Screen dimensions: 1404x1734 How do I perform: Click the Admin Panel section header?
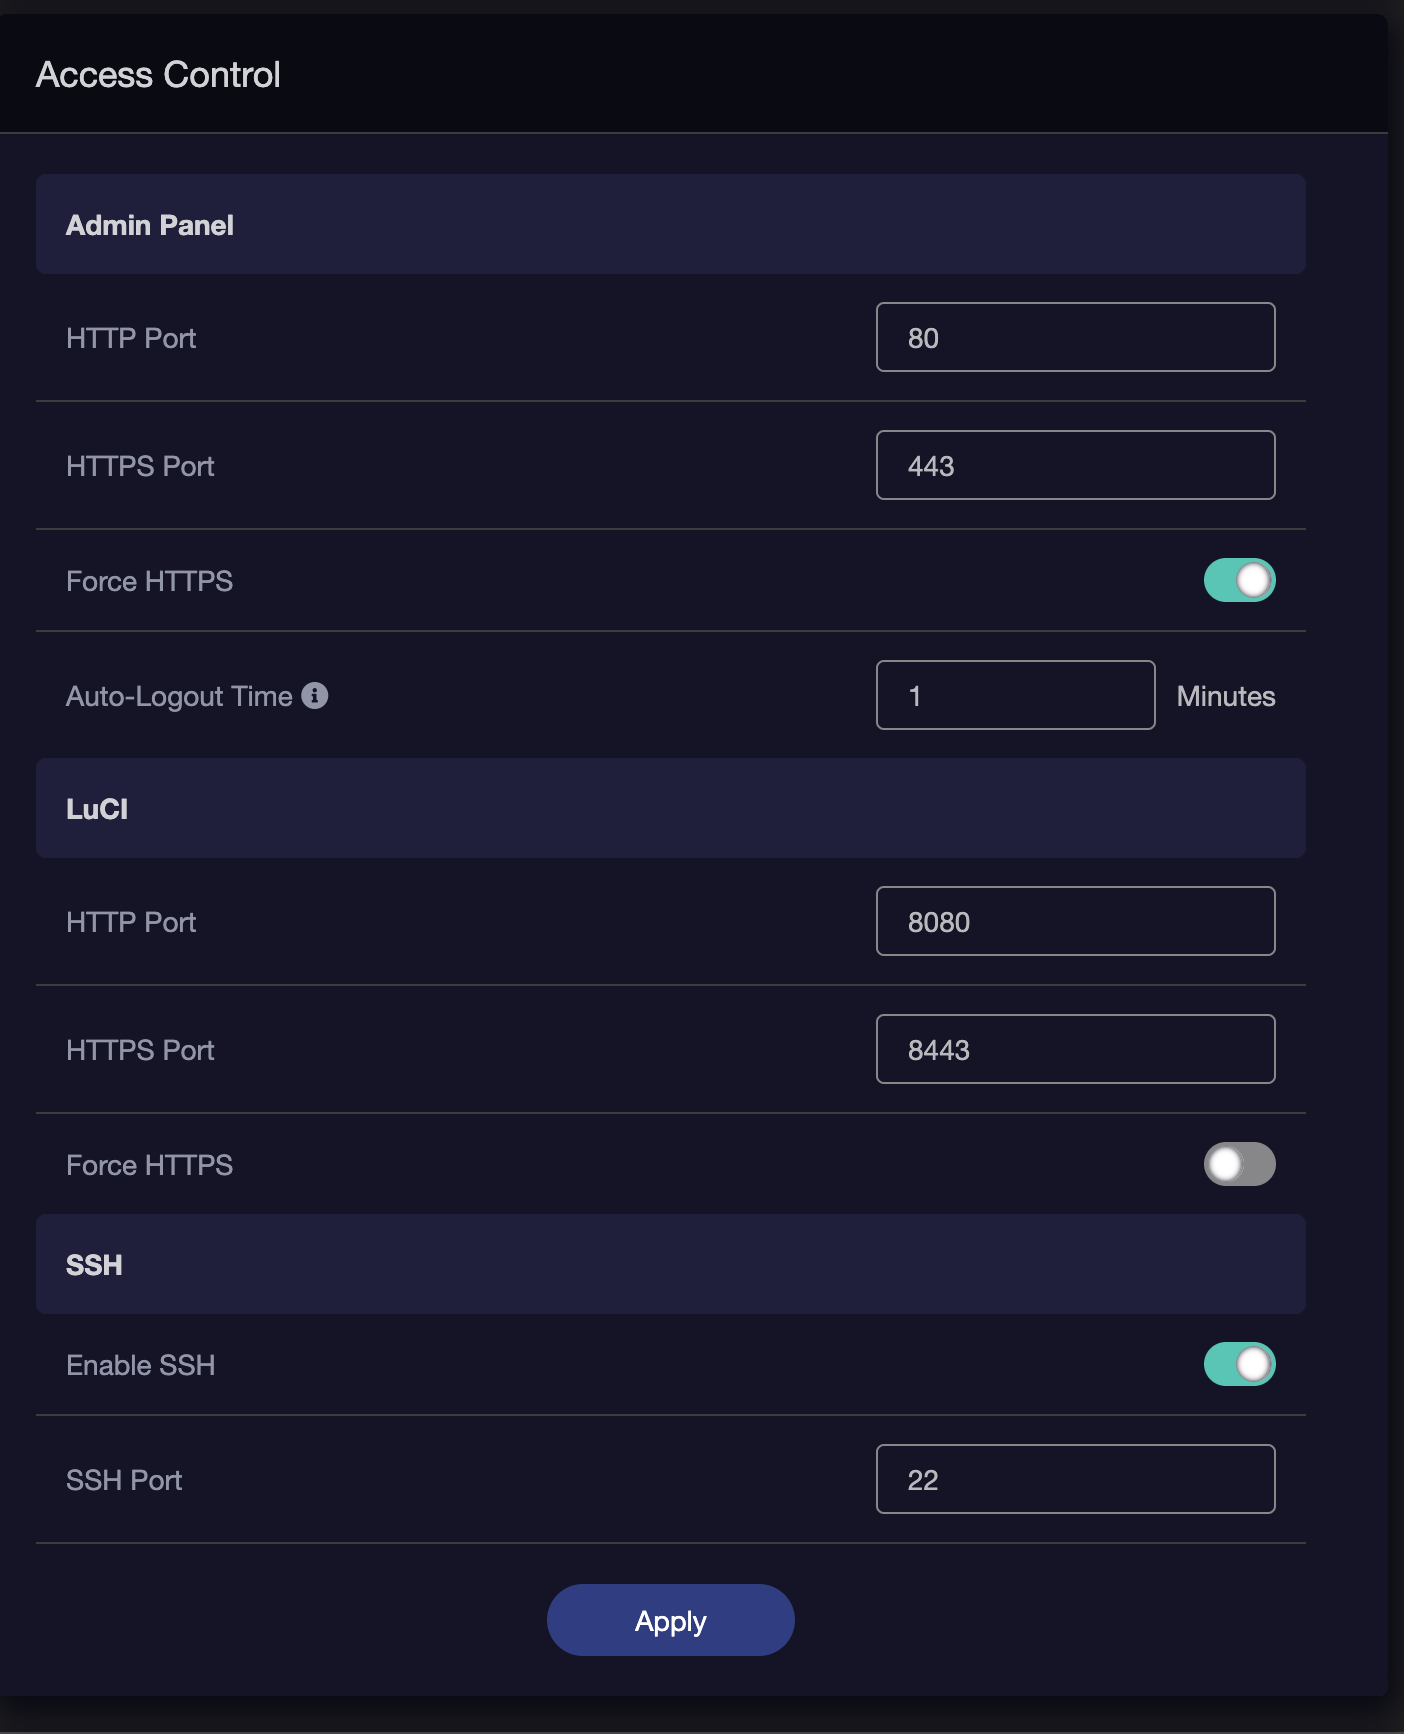point(150,225)
